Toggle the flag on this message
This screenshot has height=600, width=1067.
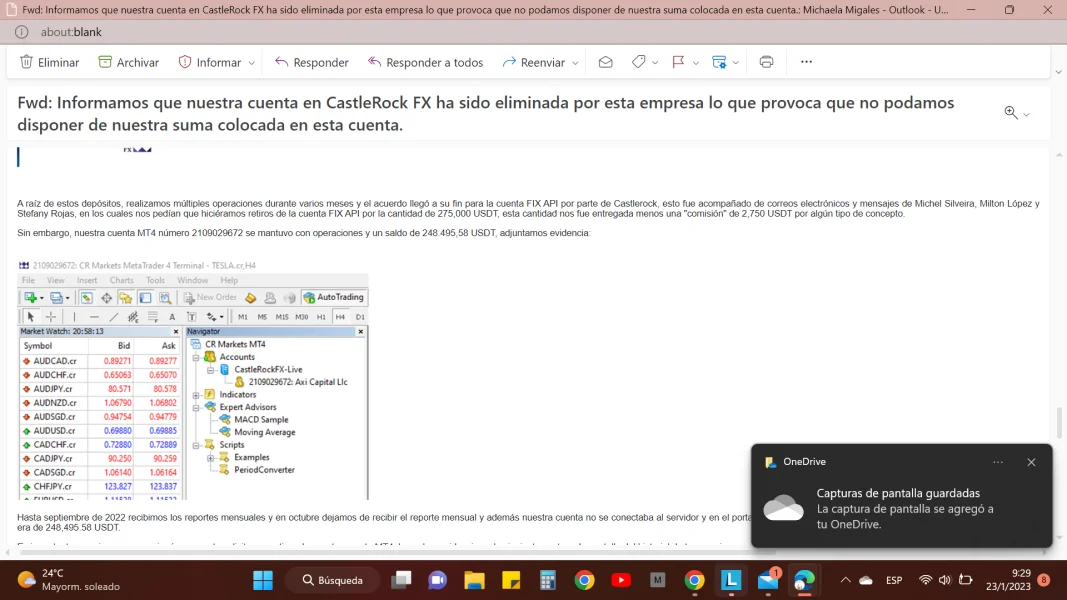click(x=678, y=62)
